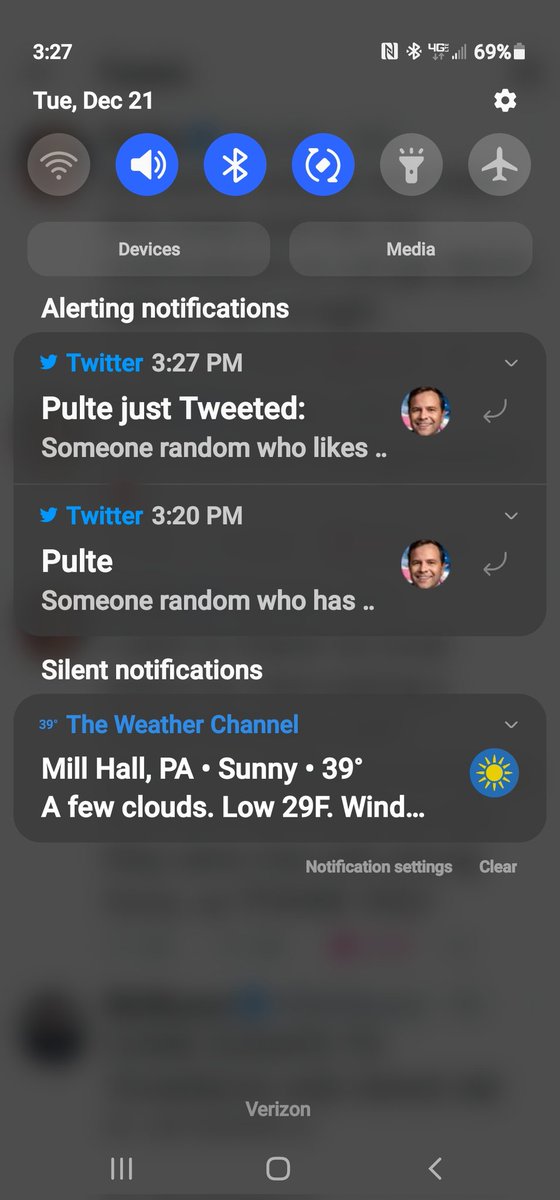560x1200 pixels.
Task: Open settings via the gear icon
Action: (505, 100)
